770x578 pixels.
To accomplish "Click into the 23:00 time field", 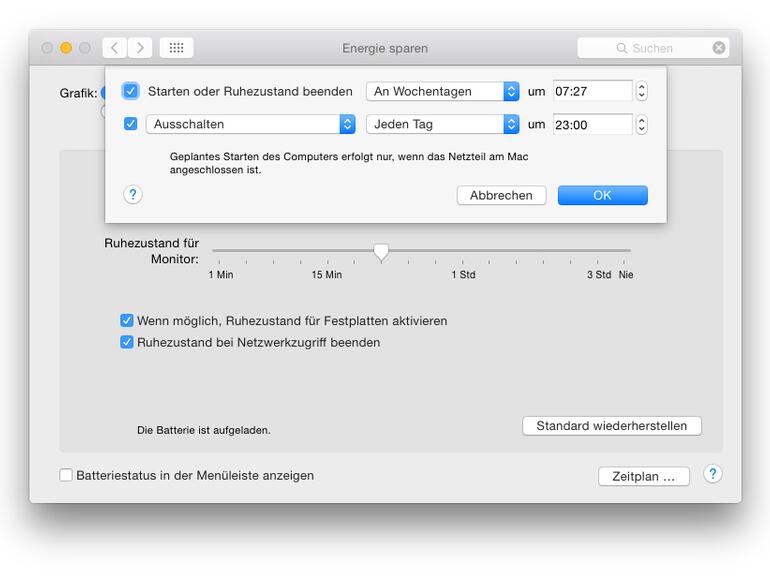I will click(593, 125).
